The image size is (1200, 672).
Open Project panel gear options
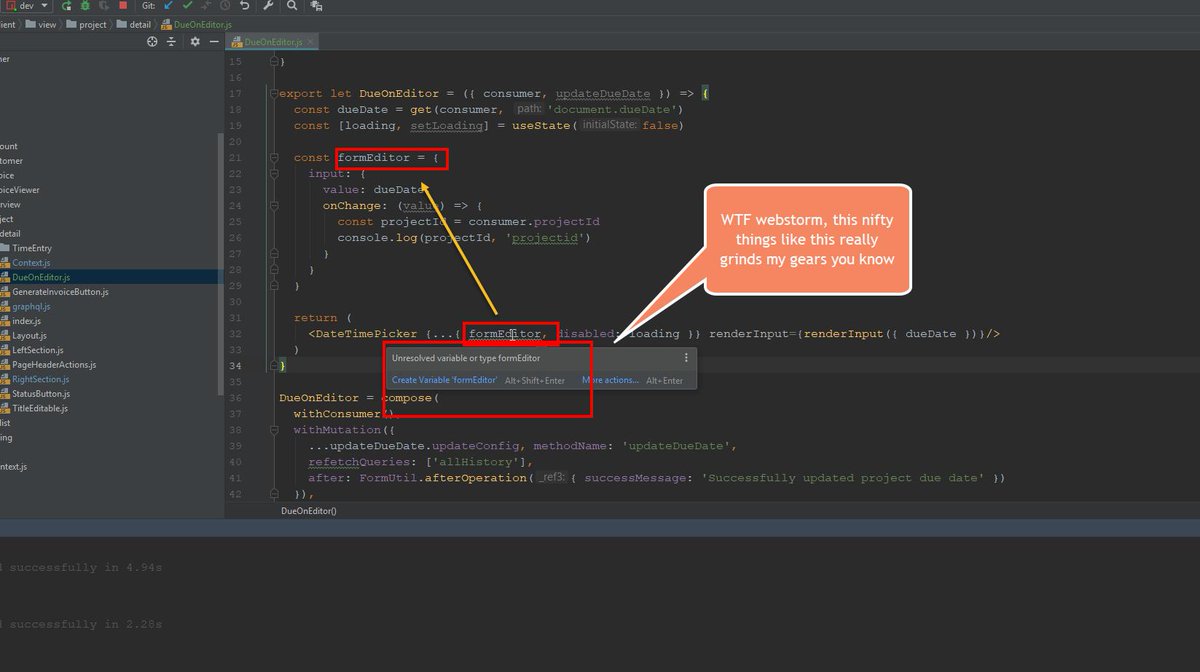click(x=195, y=42)
